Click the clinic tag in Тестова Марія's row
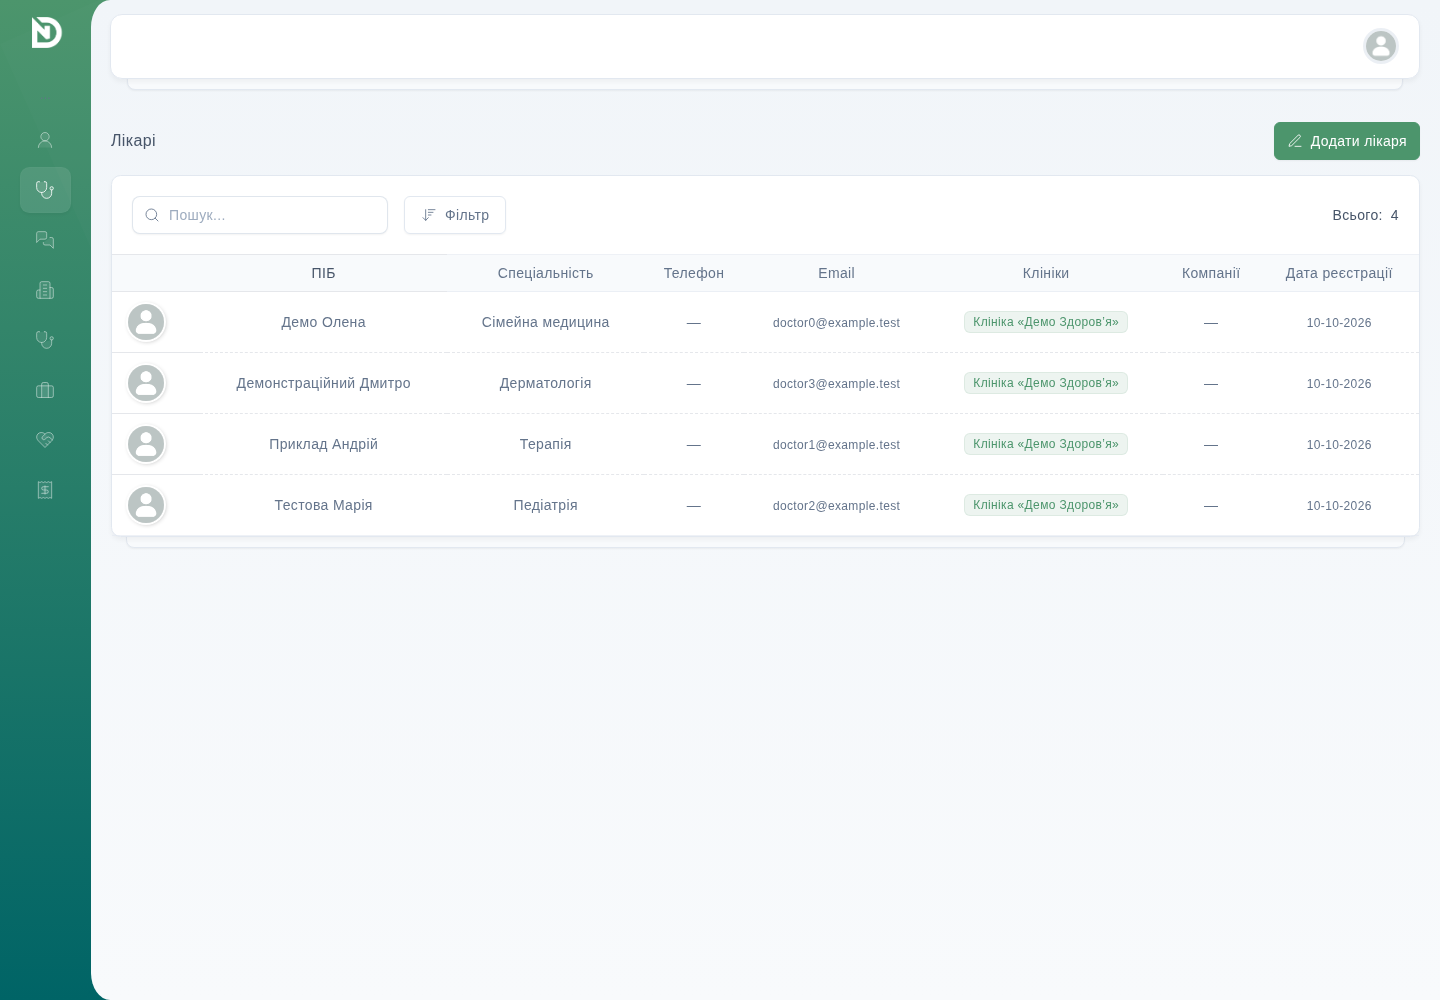 point(1046,505)
